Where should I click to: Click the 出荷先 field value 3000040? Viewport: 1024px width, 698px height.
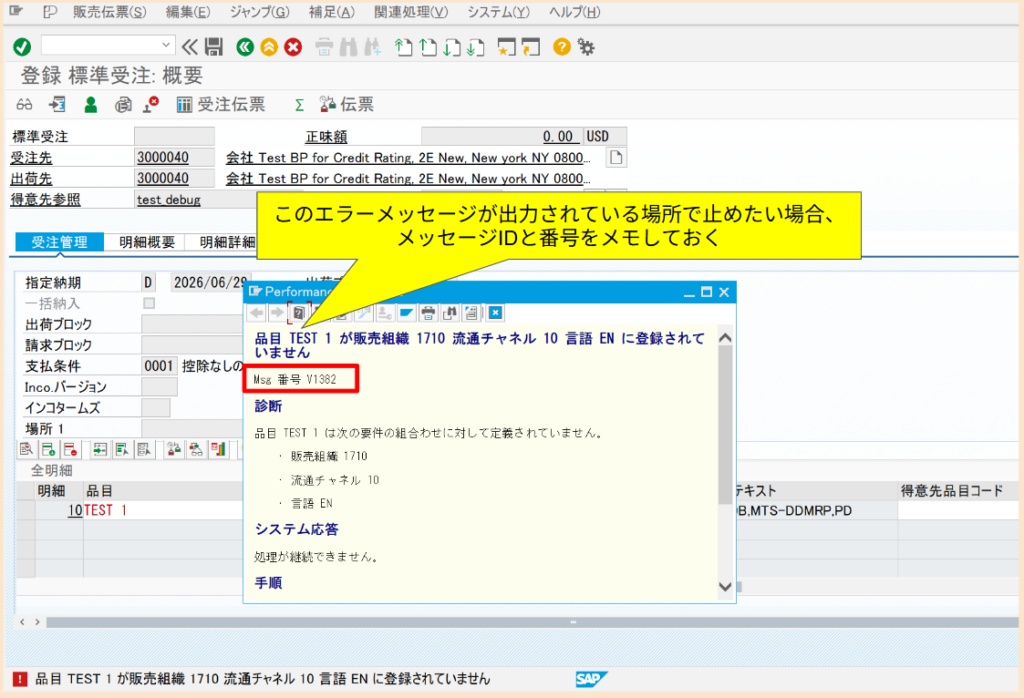[x=174, y=178]
